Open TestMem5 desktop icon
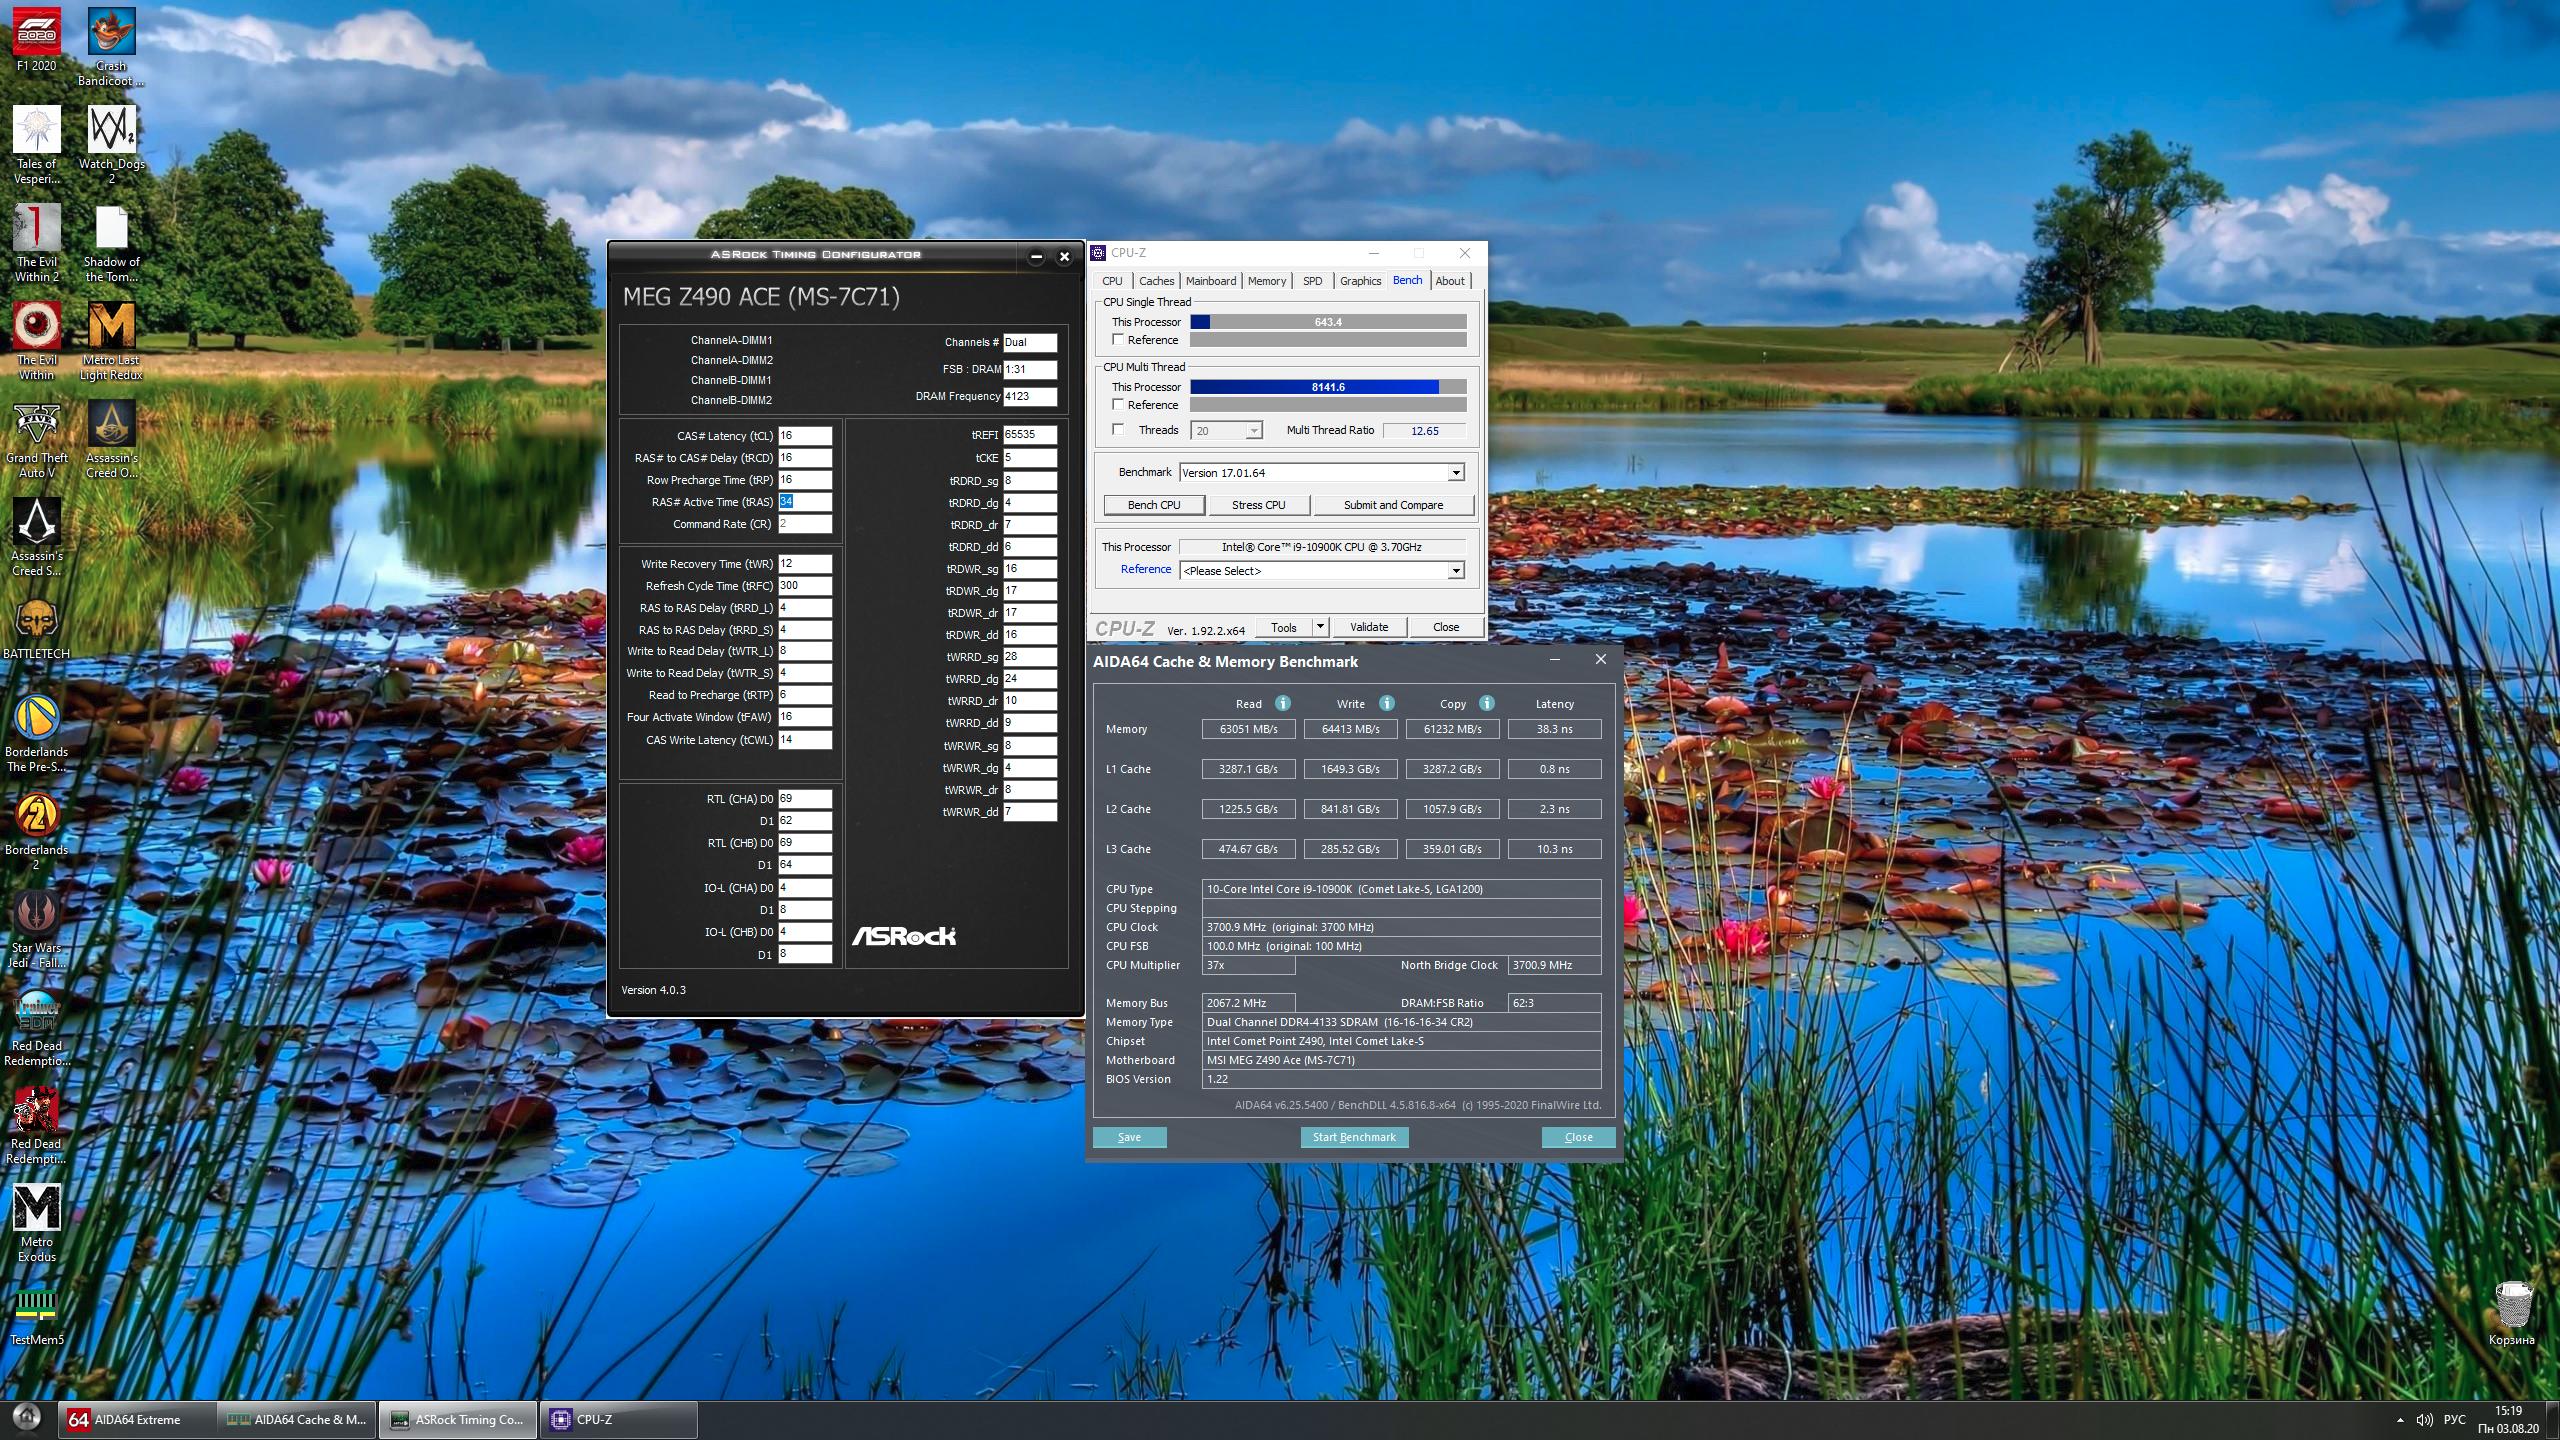Viewport: 2560px width, 1440px height. coord(36,1305)
